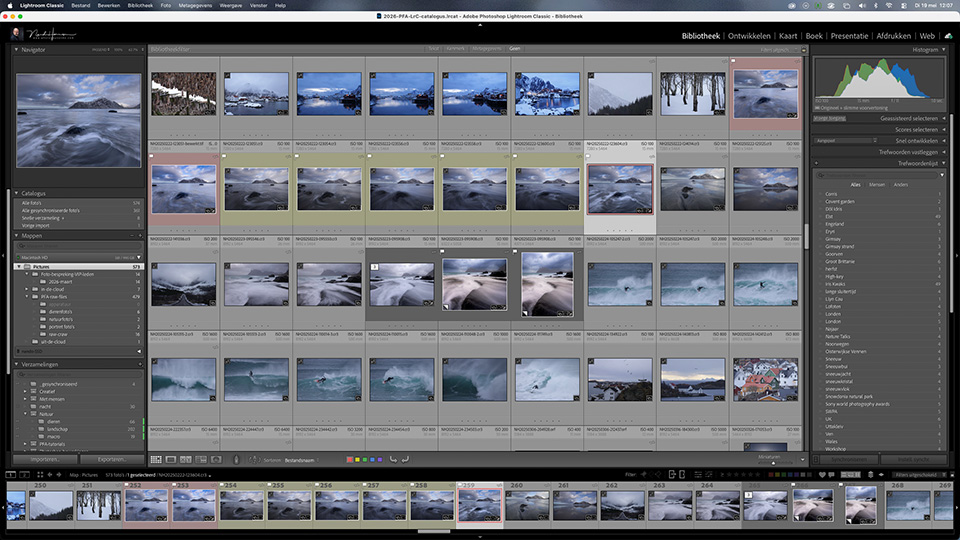The width and height of the screenshot is (960, 540).
Task: Click the Exporteren button
Action: click(111, 459)
